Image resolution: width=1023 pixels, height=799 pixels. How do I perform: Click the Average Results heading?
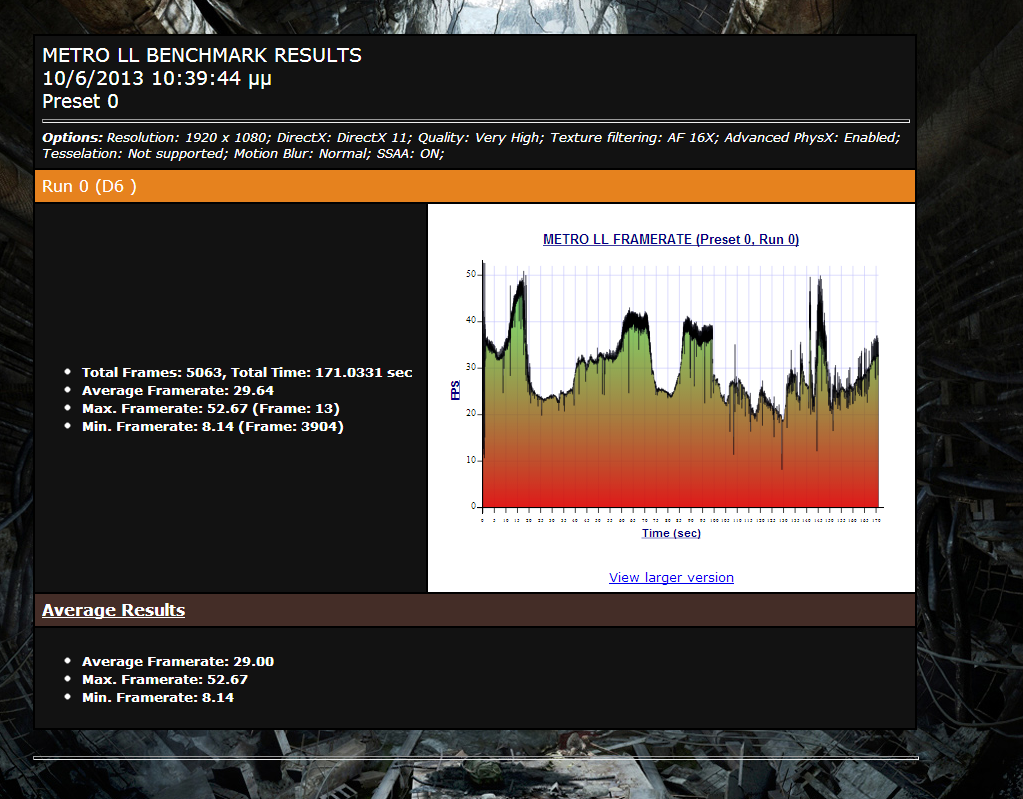coord(114,610)
